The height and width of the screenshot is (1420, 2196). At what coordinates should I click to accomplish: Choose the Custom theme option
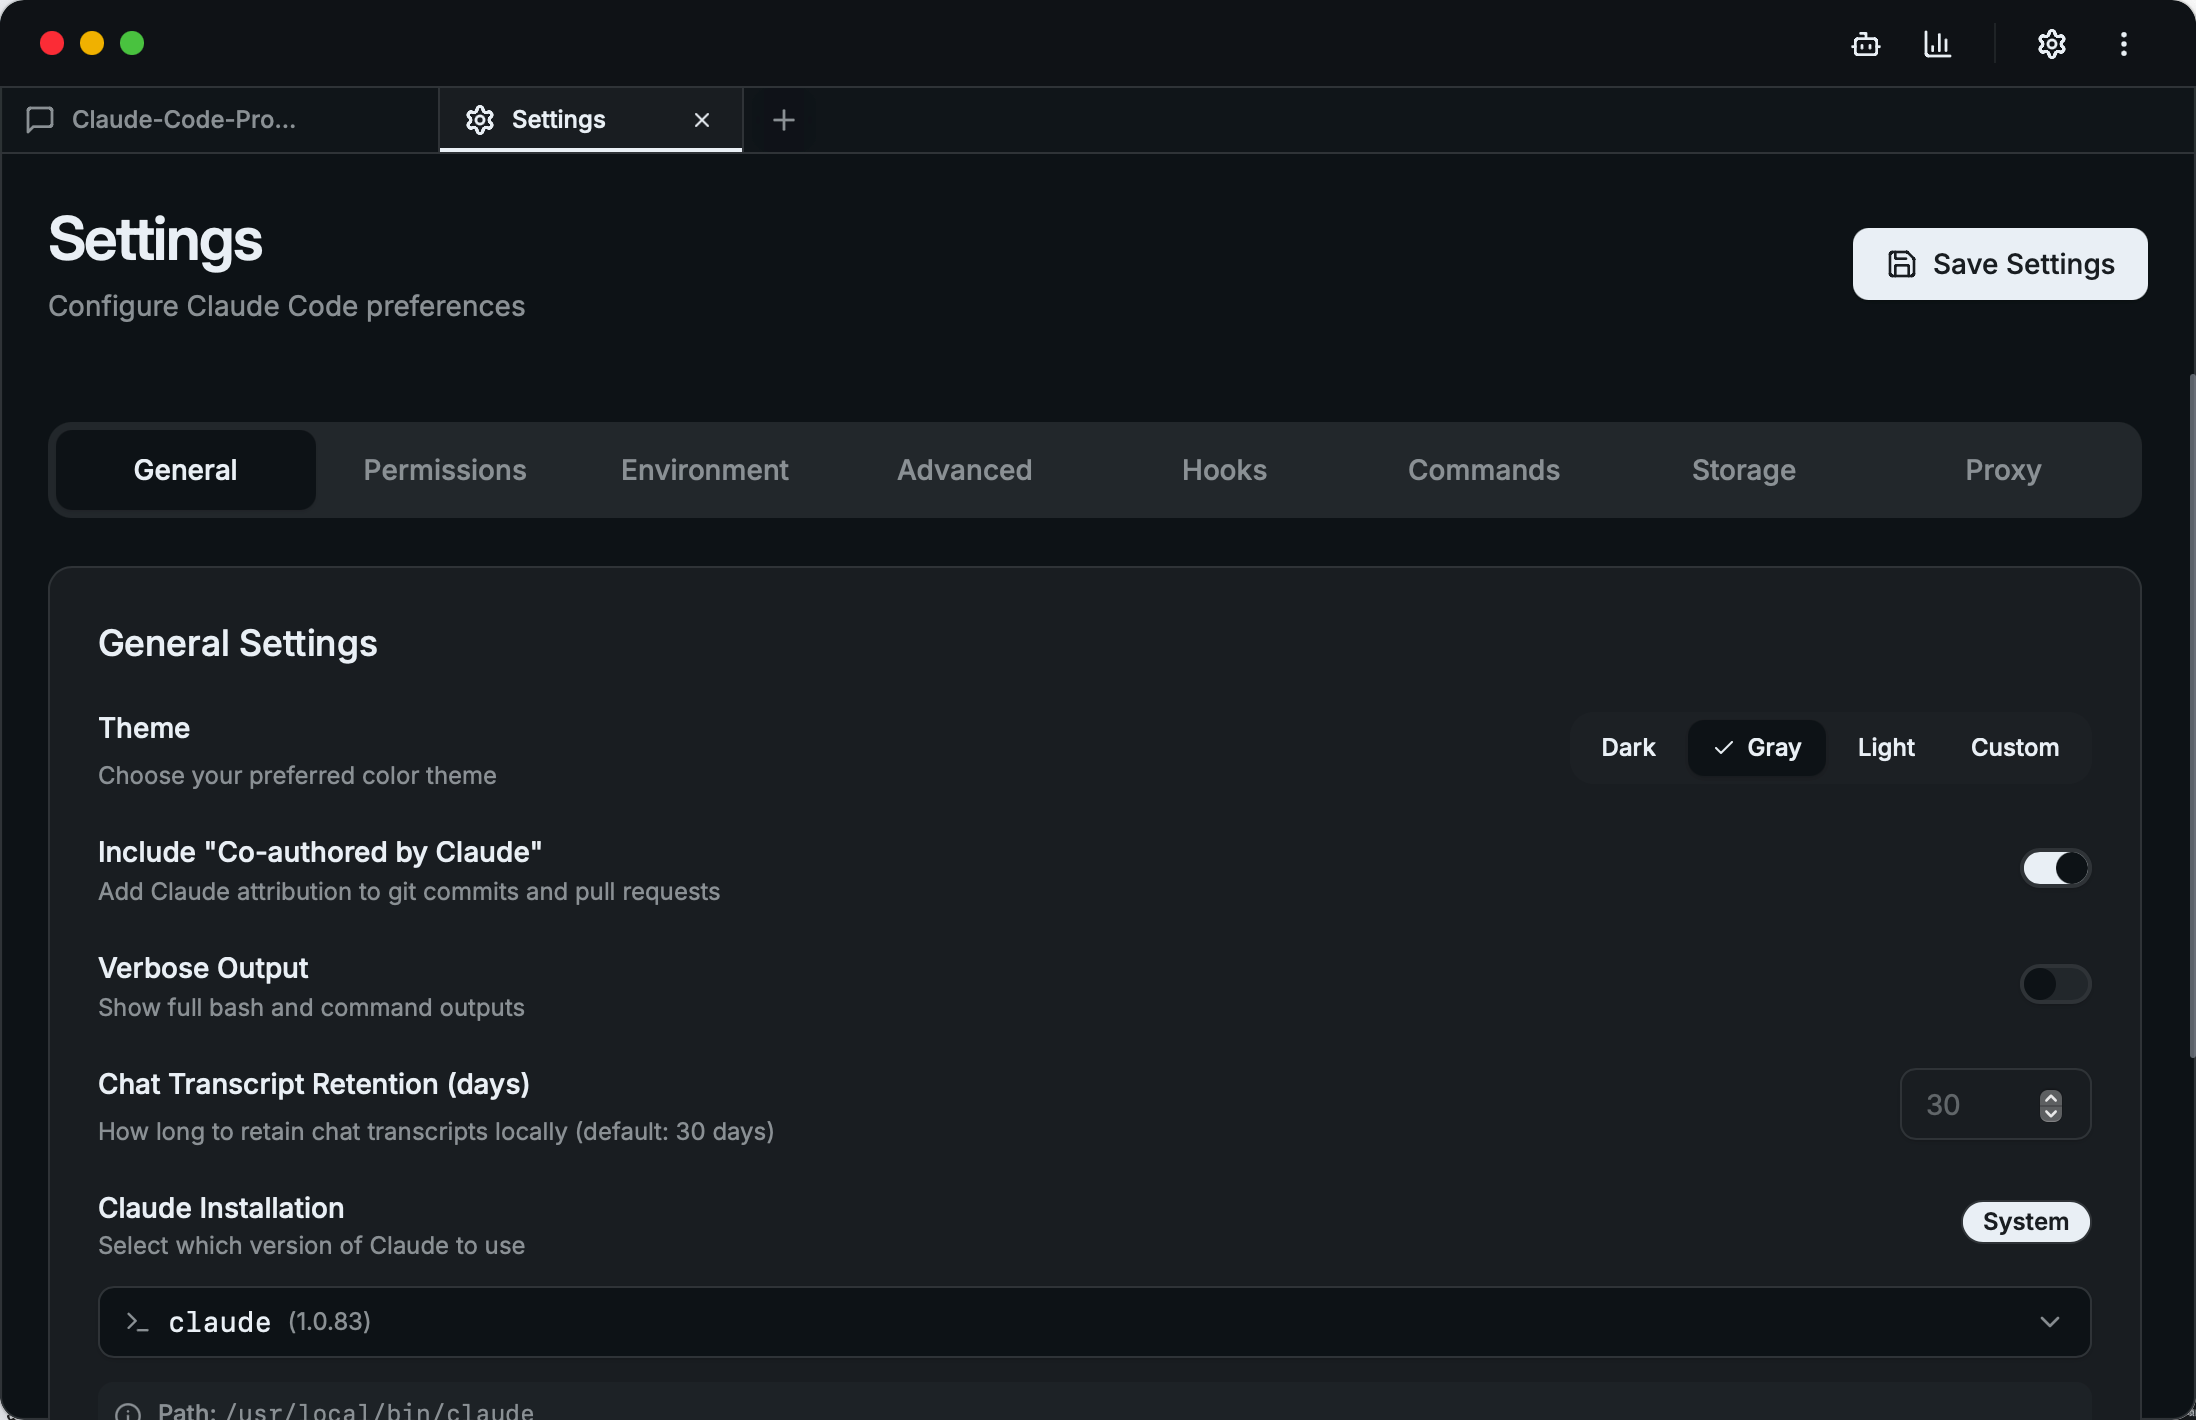pos(2014,748)
